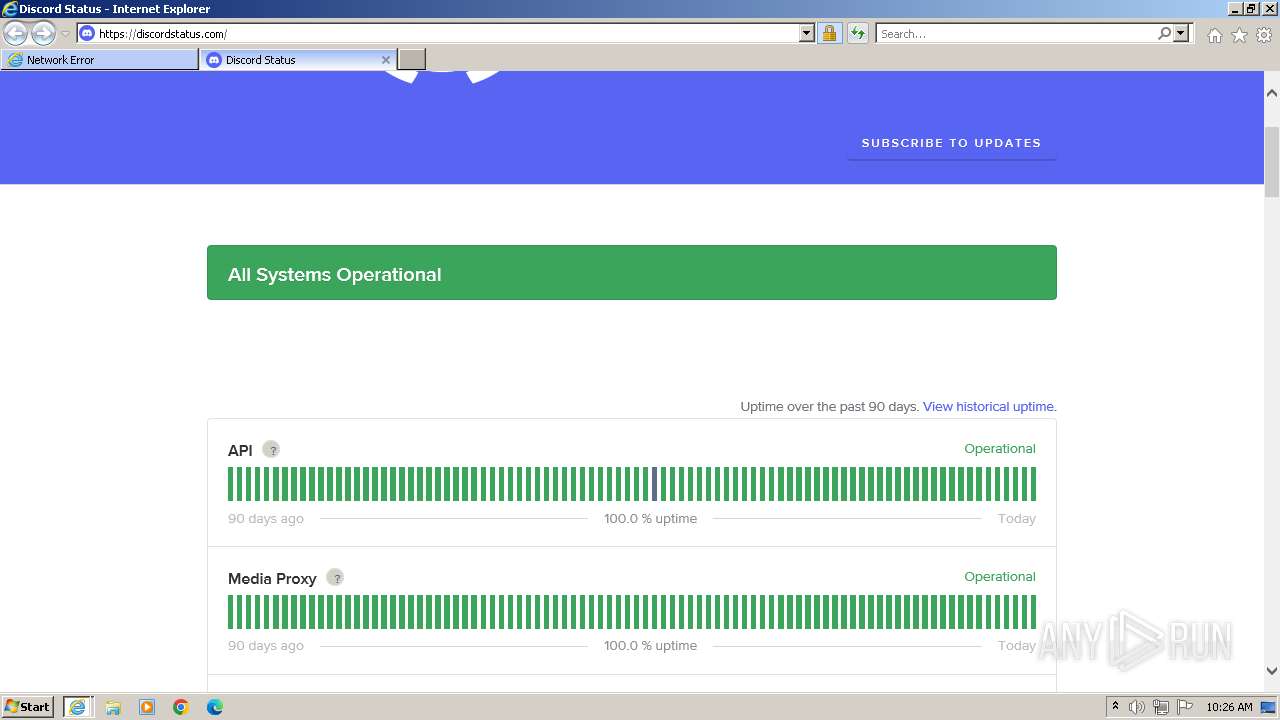Click the Action Center flag icon
Image resolution: width=1280 pixels, height=720 pixels.
(x=1185, y=707)
